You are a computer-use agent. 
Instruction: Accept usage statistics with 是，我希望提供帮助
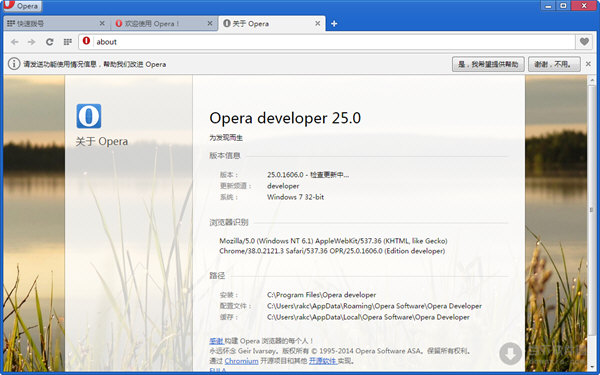click(488, 64)
